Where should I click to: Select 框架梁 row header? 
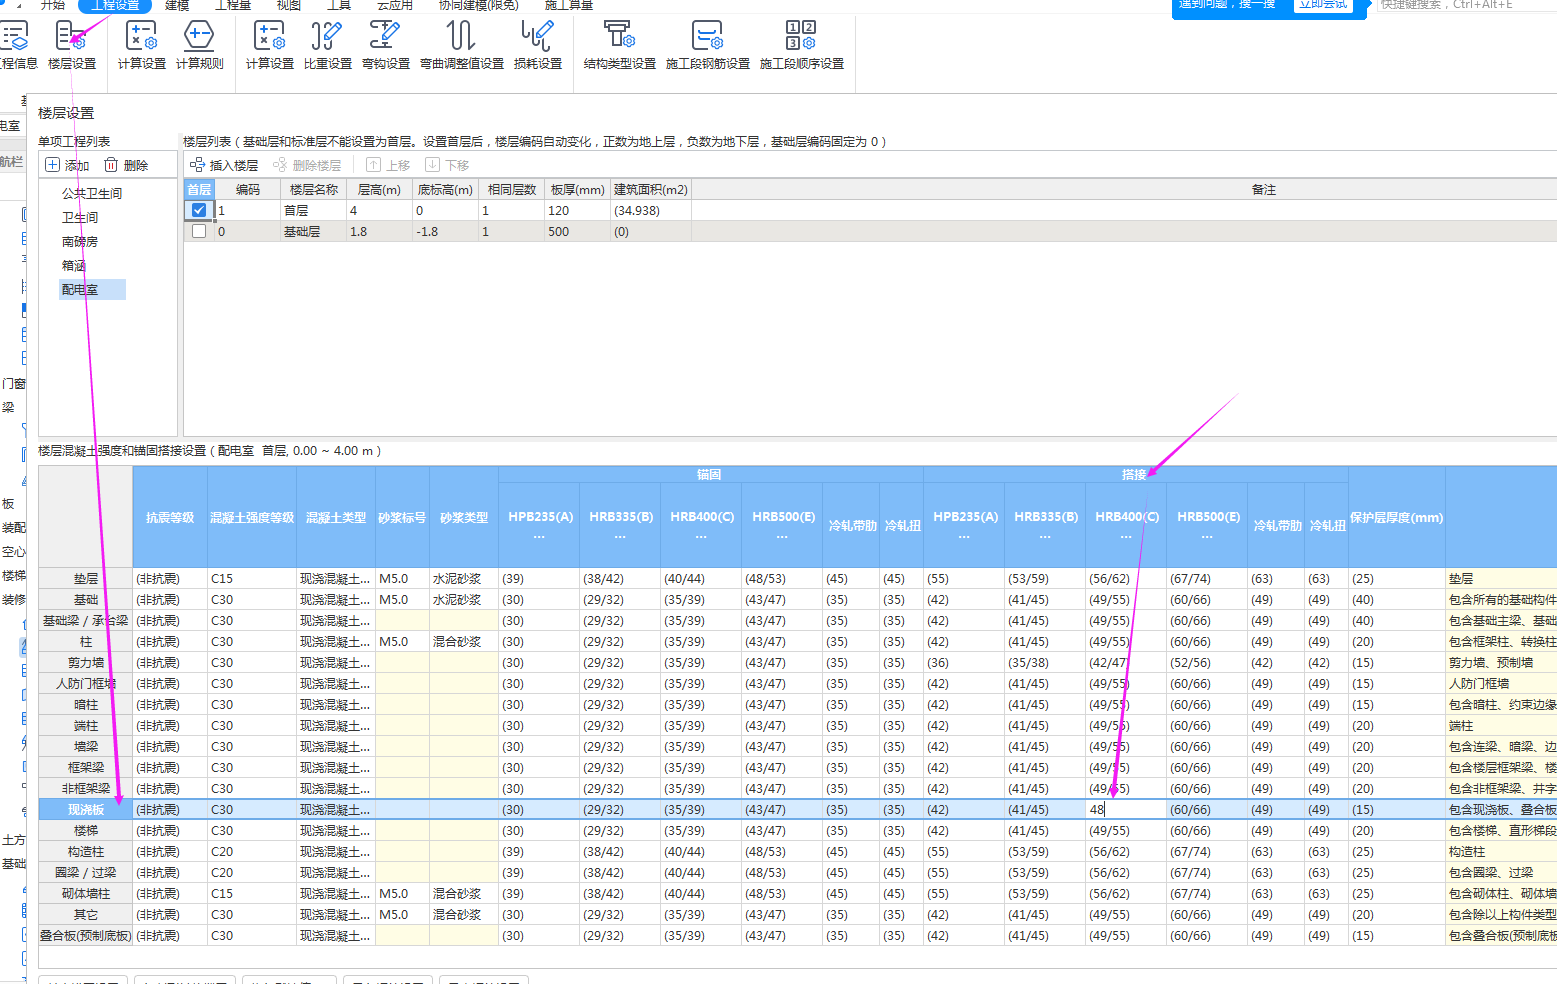pos(86,768)
